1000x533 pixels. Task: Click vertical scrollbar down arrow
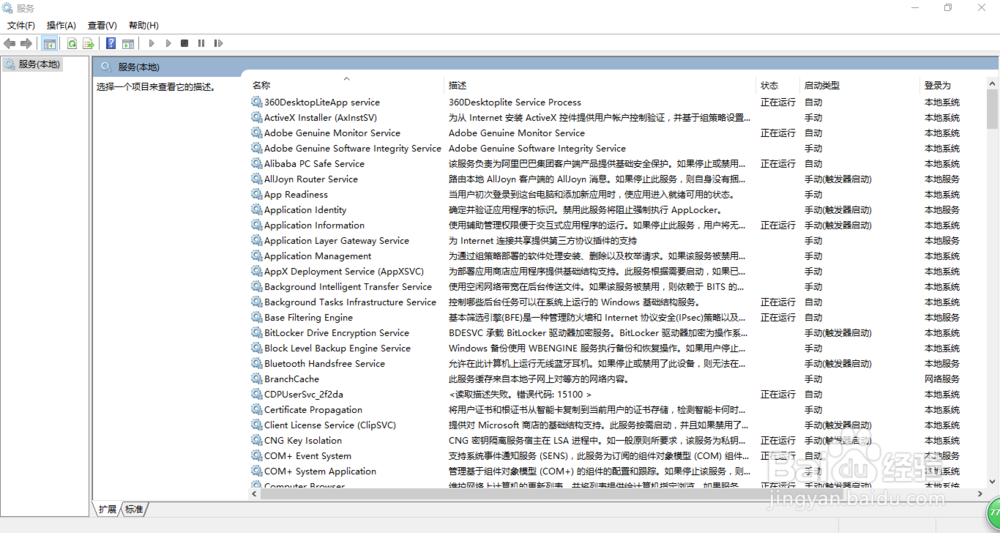[992, 482]
